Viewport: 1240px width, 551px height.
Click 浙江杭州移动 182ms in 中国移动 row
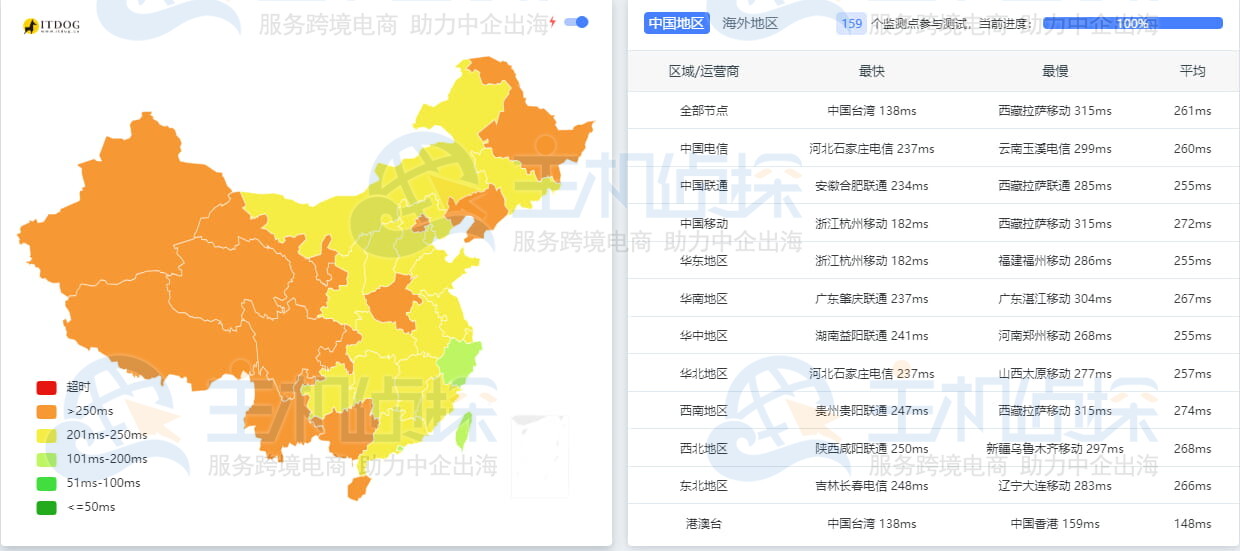tap(872, 224)
